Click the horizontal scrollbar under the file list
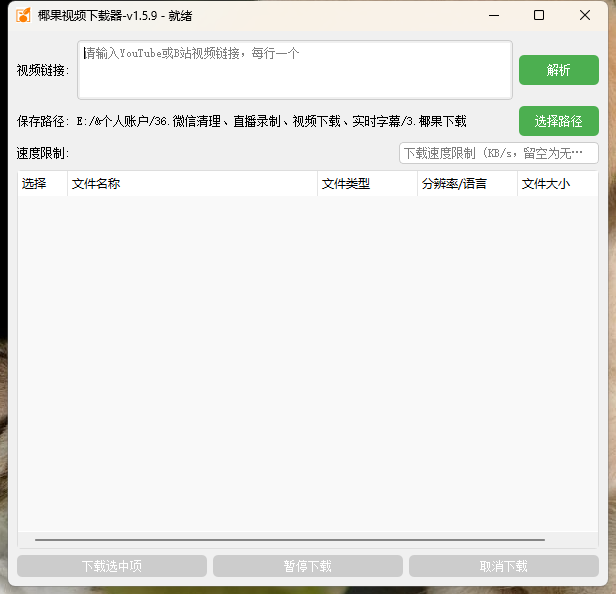The image size is (616, 594). pyautogui.click(x=290, y=540)
